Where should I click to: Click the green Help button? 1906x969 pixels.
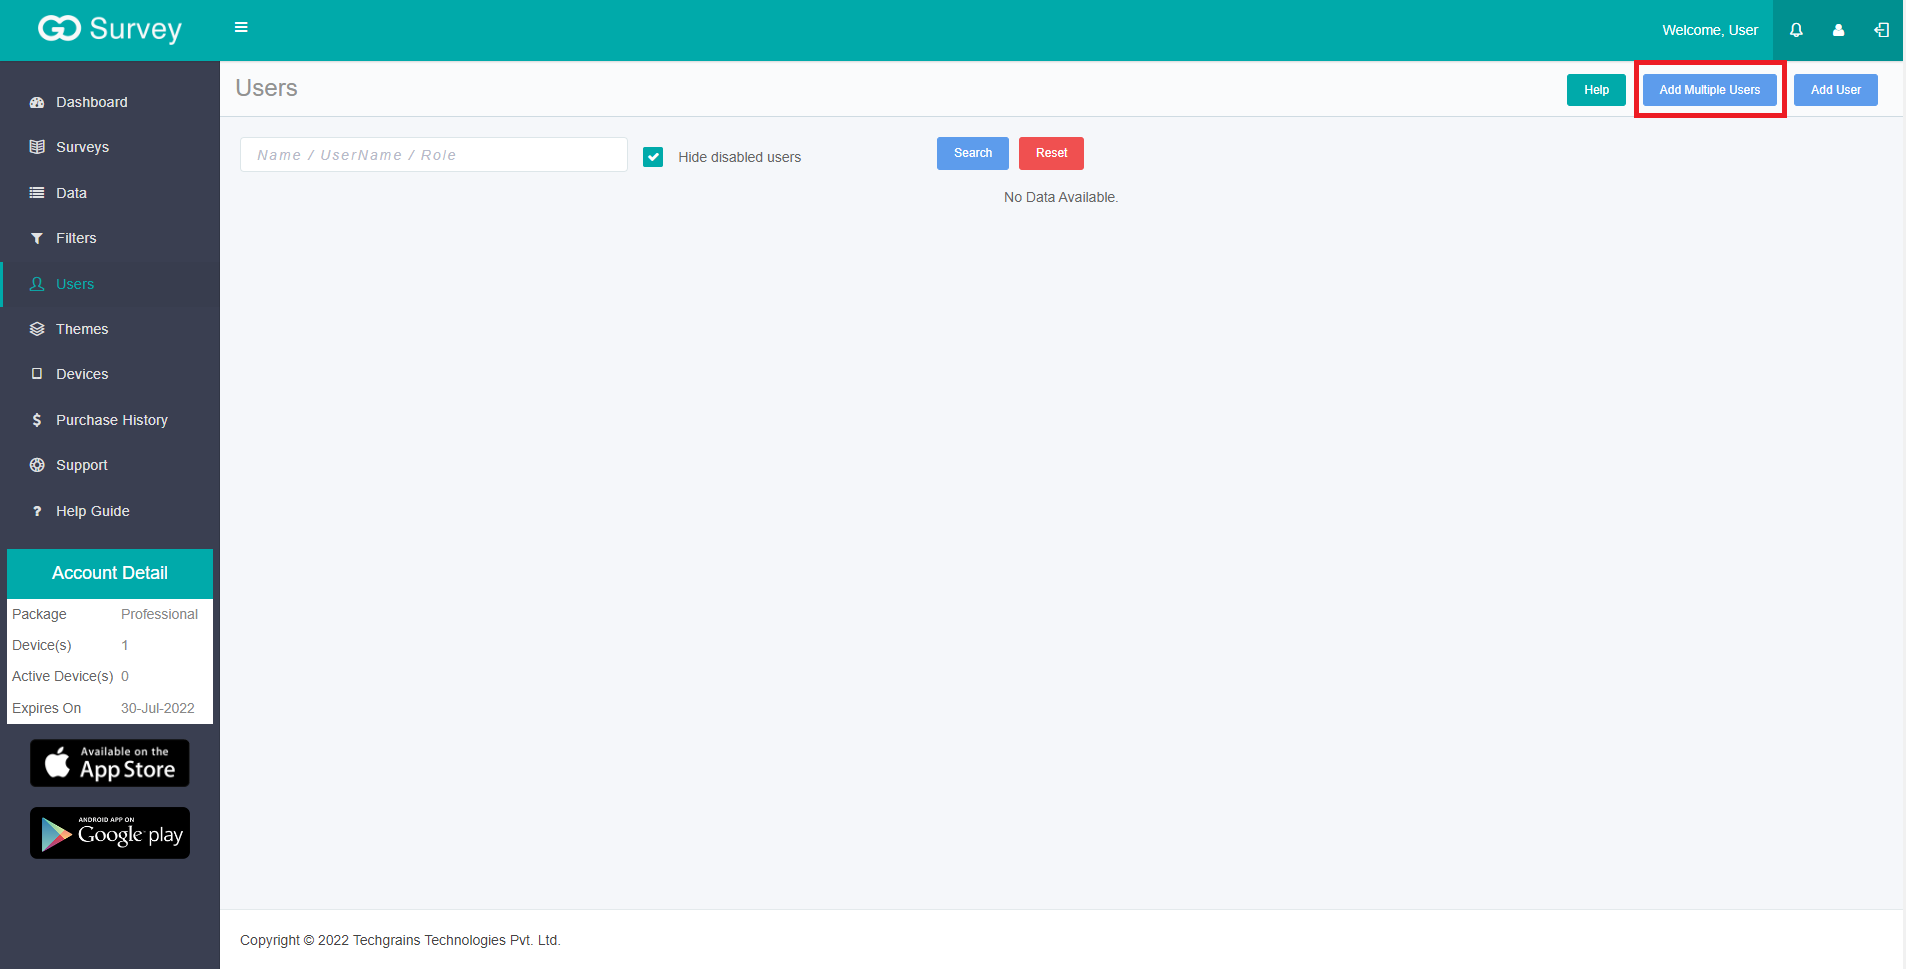(x=1596, y=90)
